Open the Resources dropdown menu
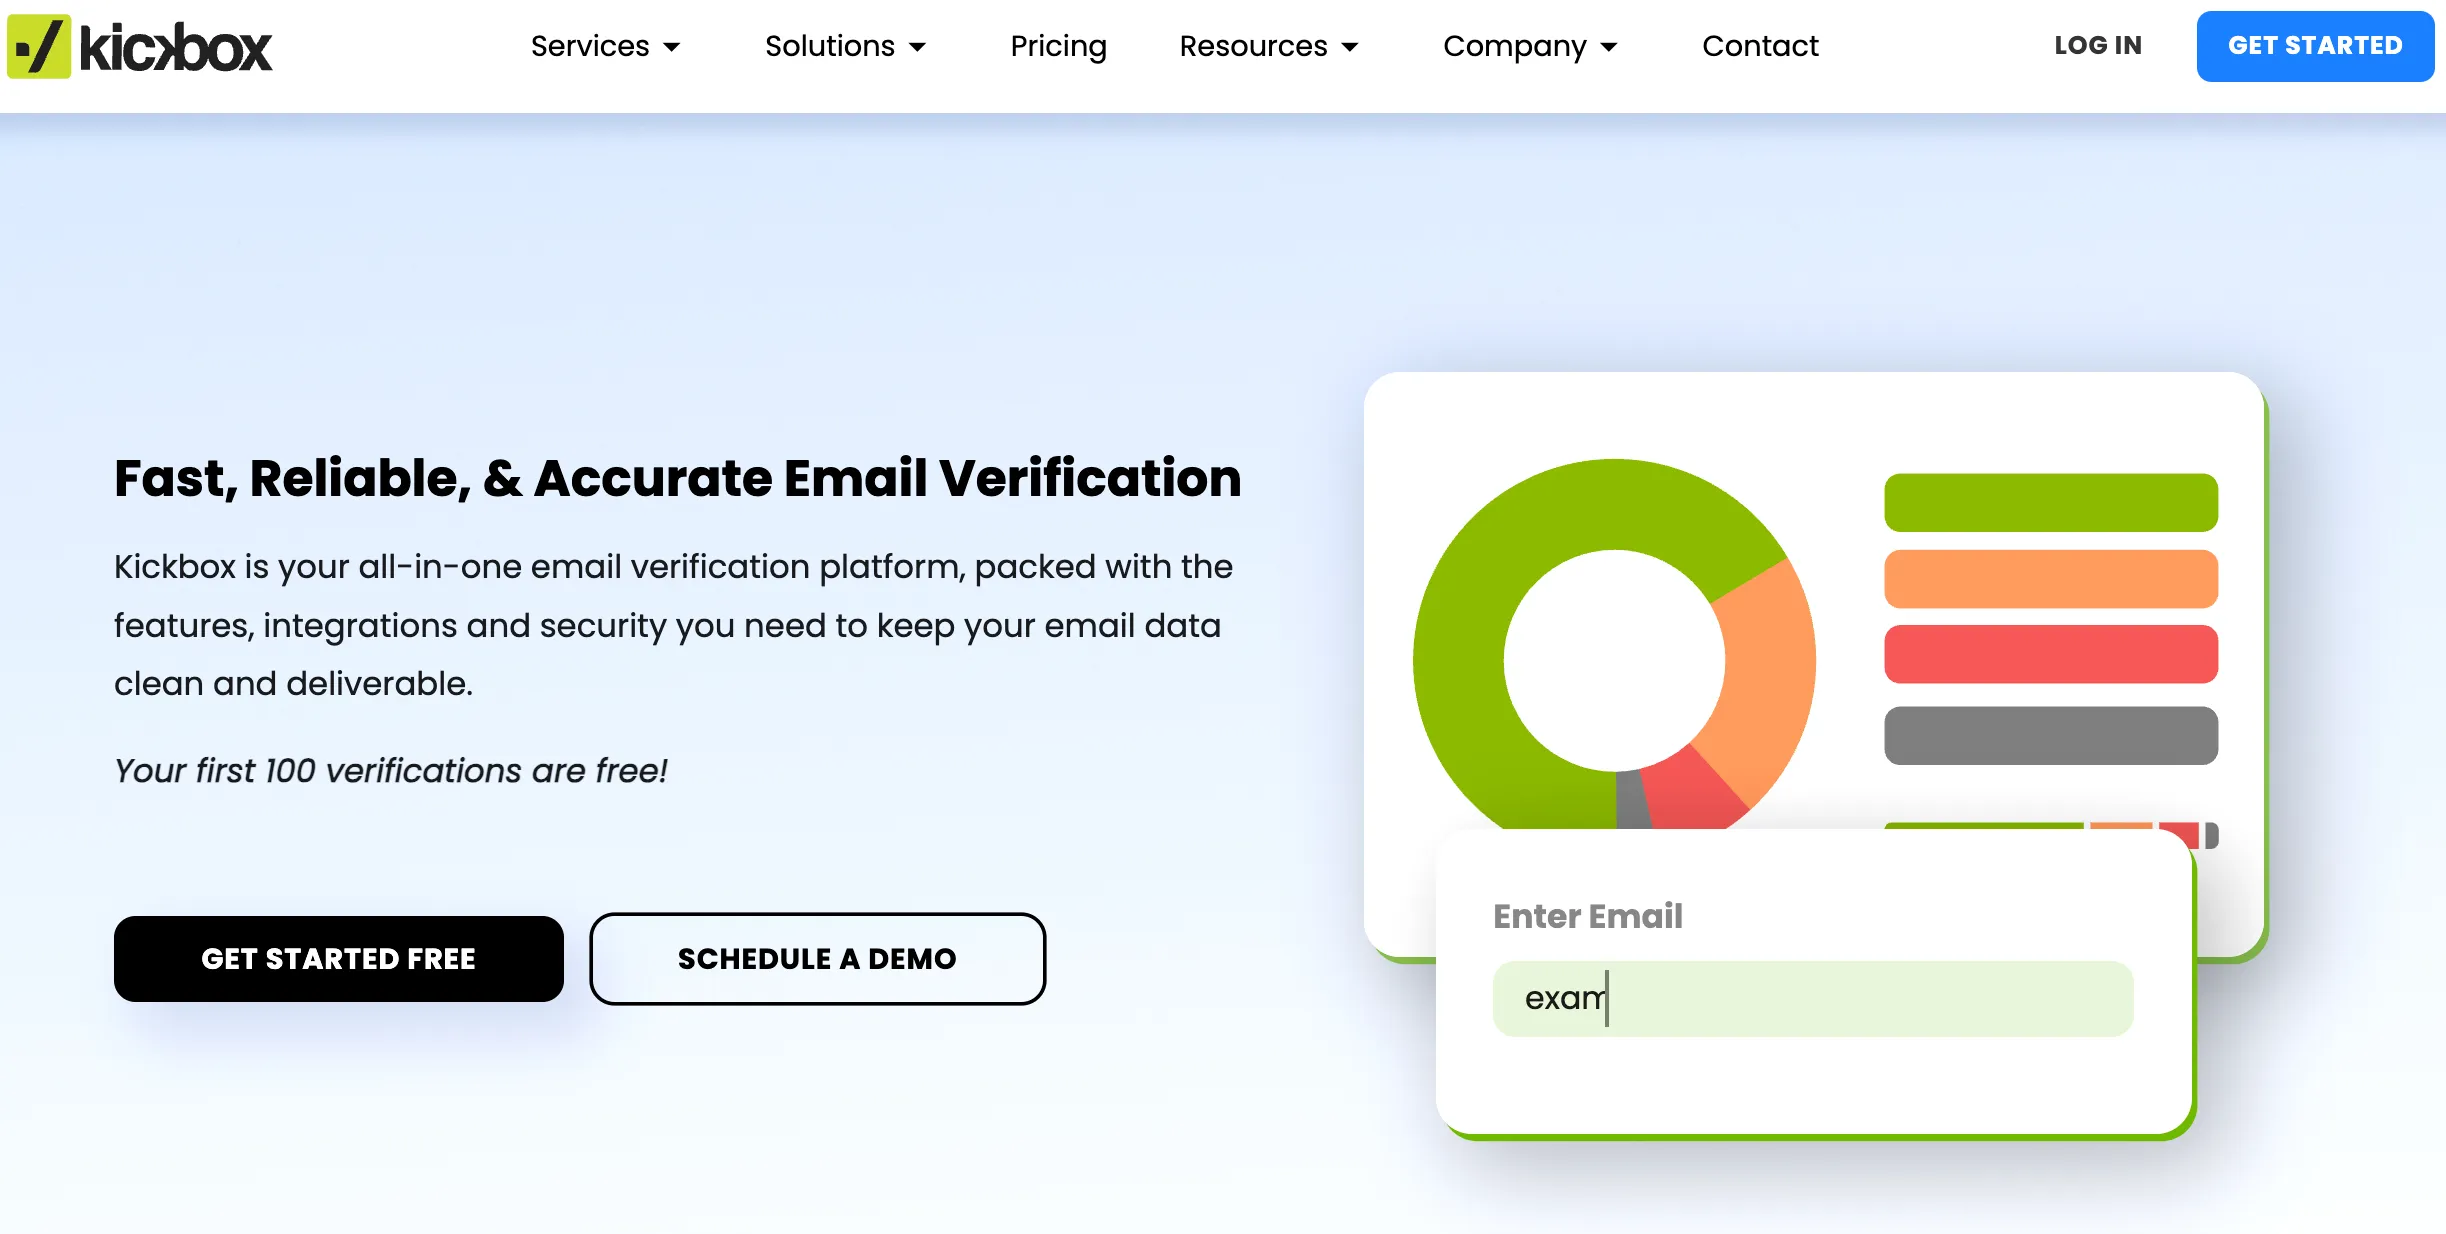Viewport: 2446px width, 1234px height. pyautogui.click(x=1268, y=46)
